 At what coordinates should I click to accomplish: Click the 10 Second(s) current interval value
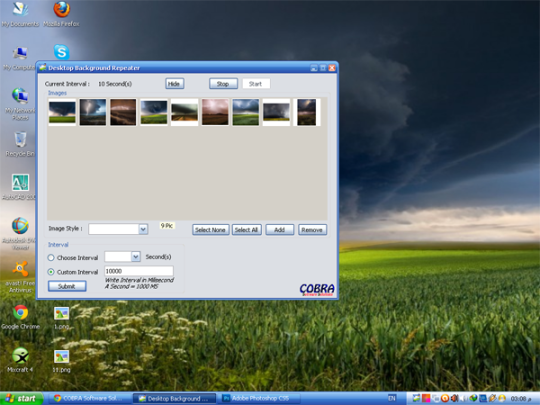pyautogui.click(x=115, y=84)
